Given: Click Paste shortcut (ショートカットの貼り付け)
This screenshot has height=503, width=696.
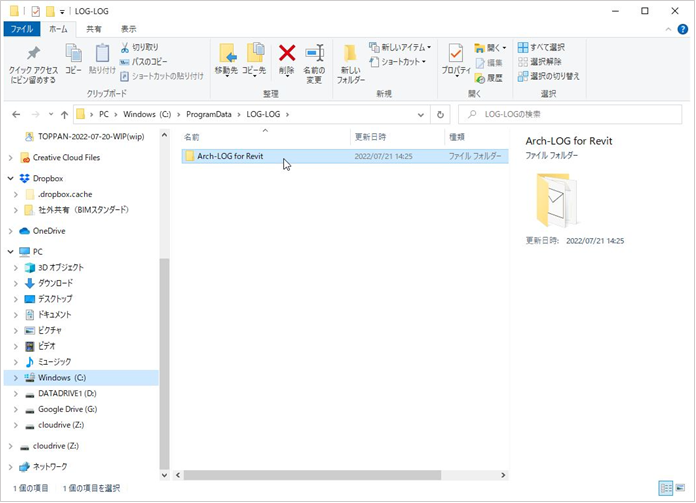Looking at the screenshot, I should point(162,76).
